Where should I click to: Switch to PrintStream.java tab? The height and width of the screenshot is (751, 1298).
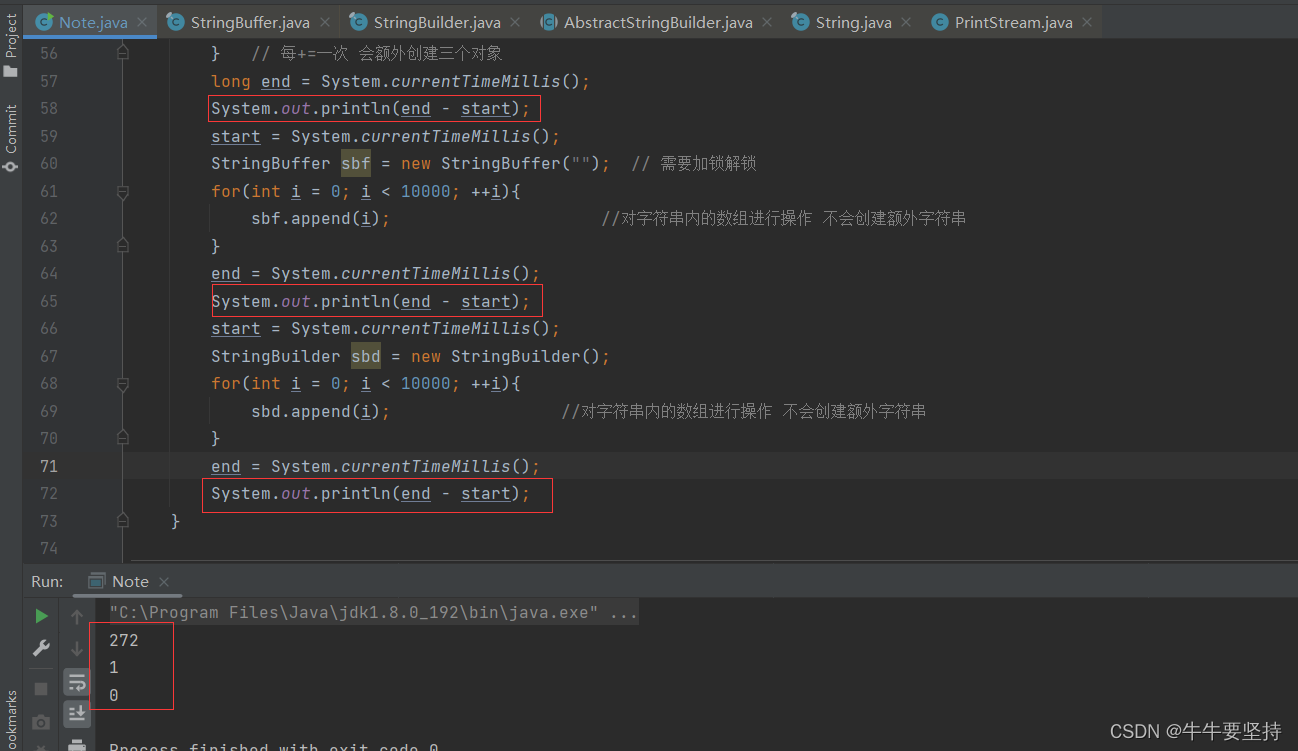coord(1013,22)
